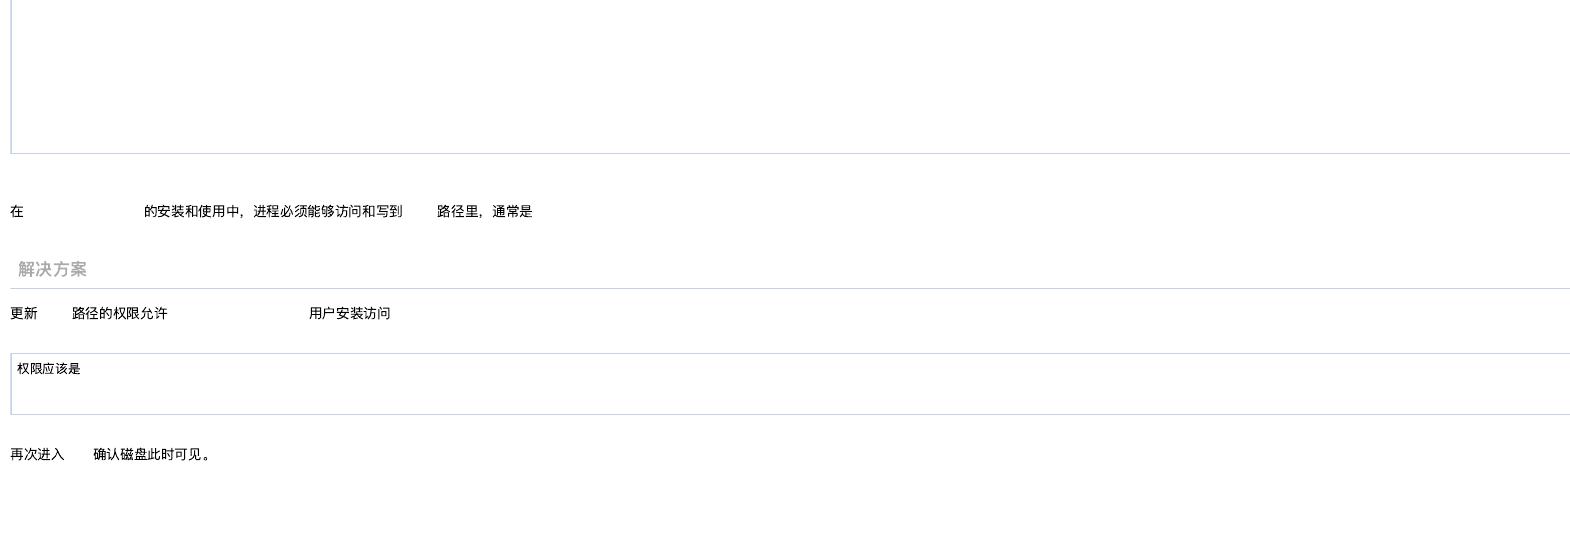Click the 再次进入 text
1570x556 pixels.
click(x=37, y=454)
